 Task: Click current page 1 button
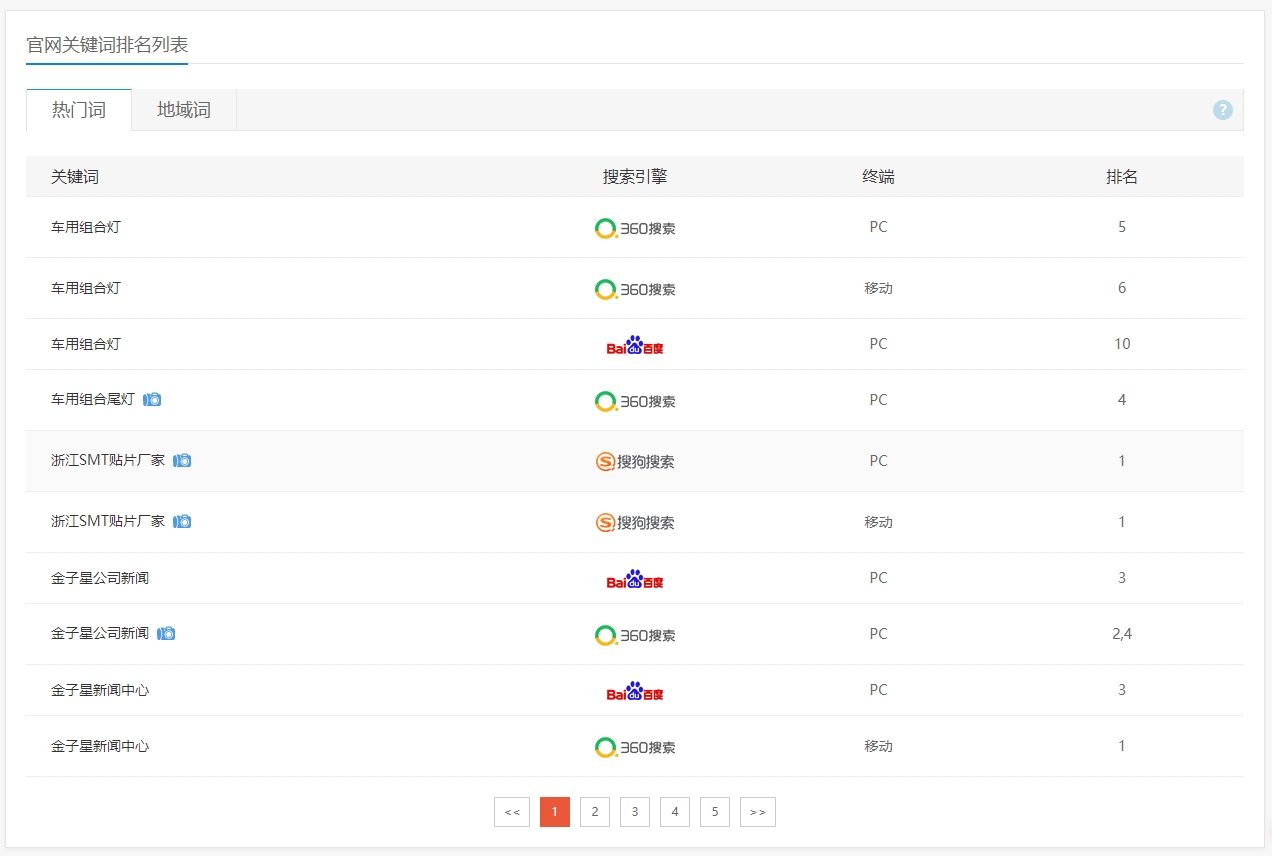click(555, 812)
